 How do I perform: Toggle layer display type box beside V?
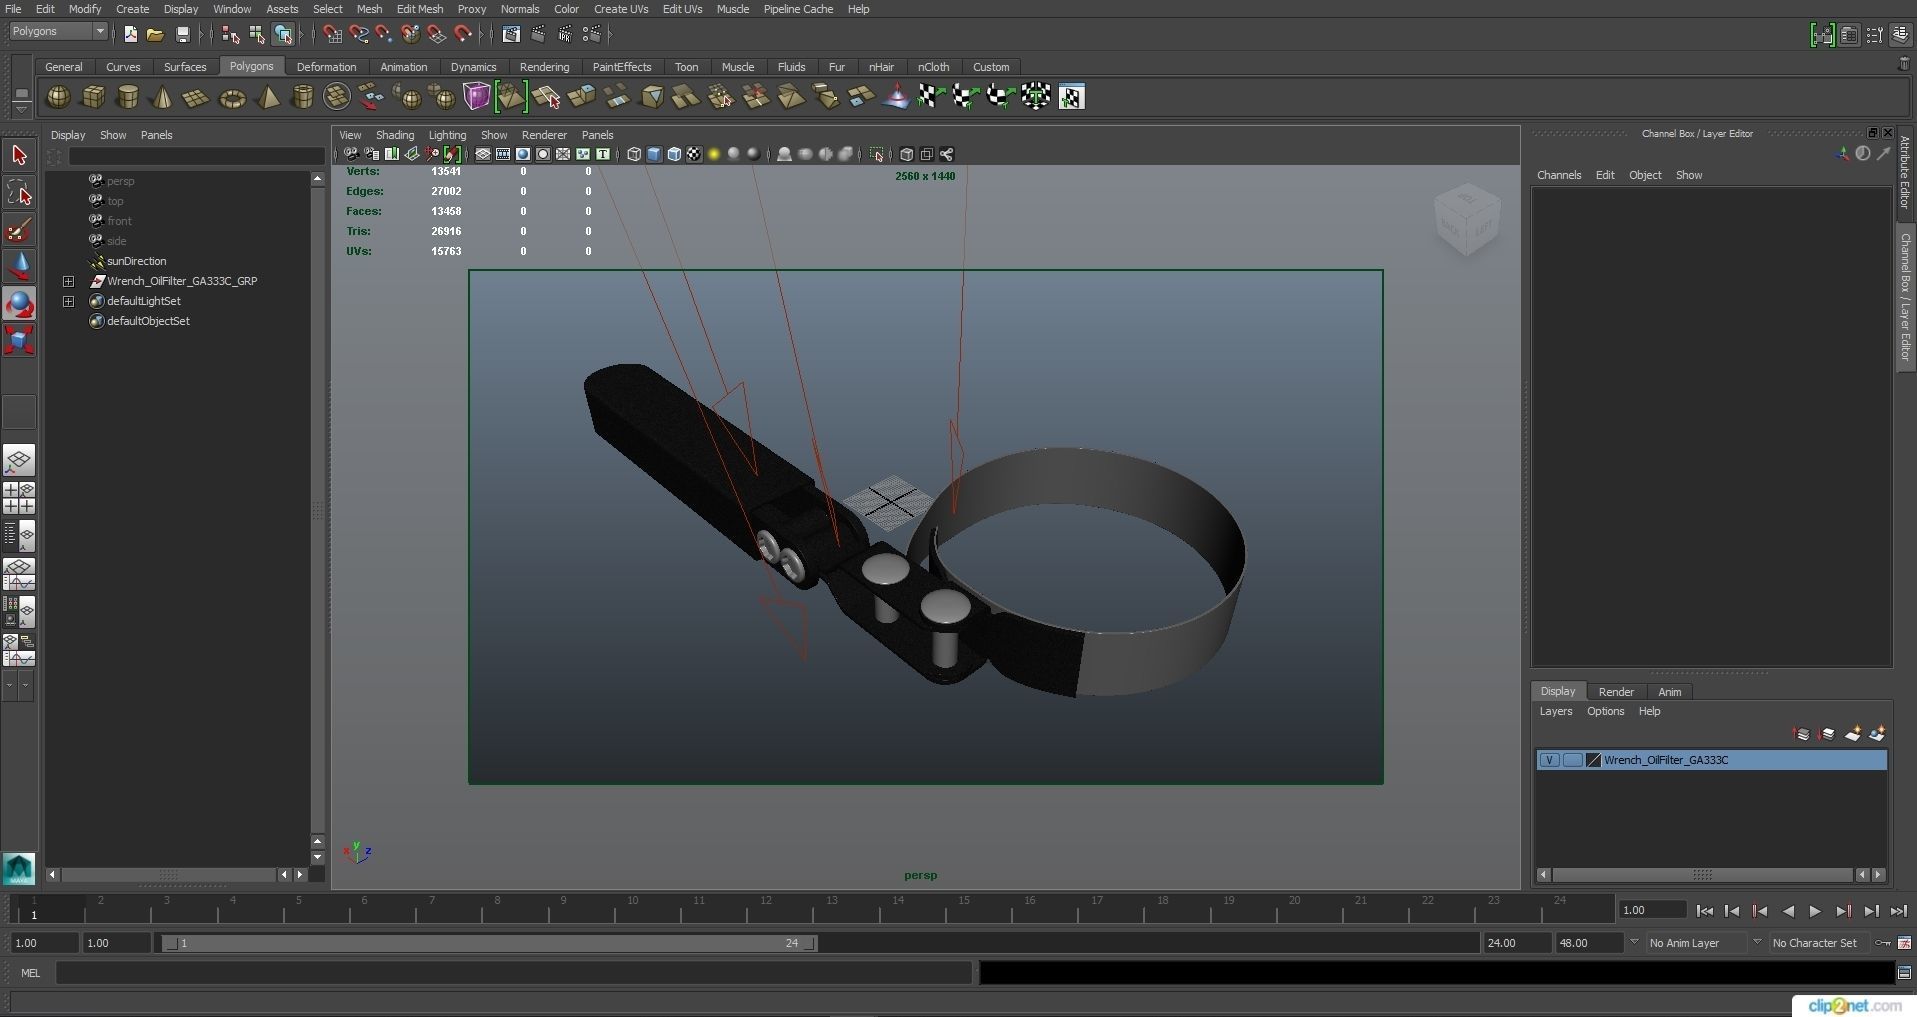(1572, 760)
